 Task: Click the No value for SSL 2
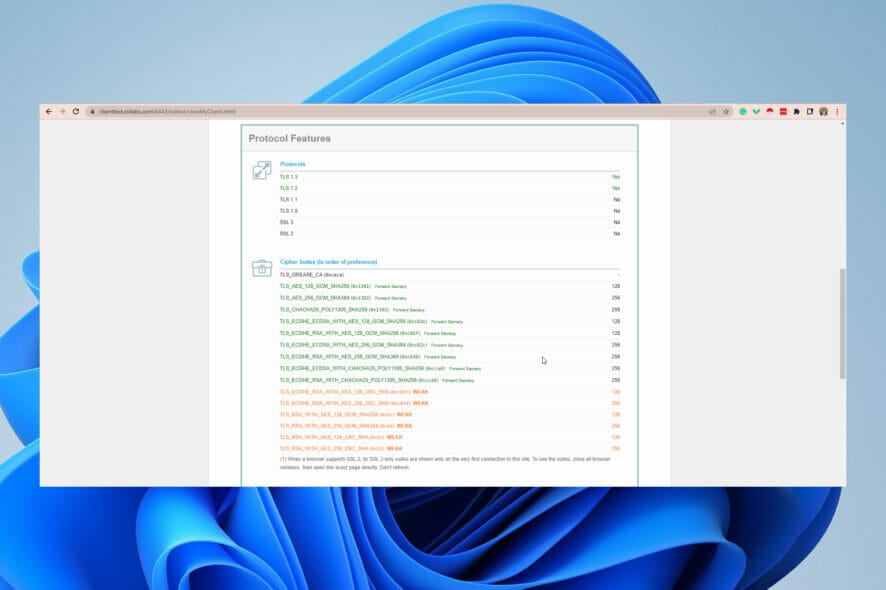(616, 233)
